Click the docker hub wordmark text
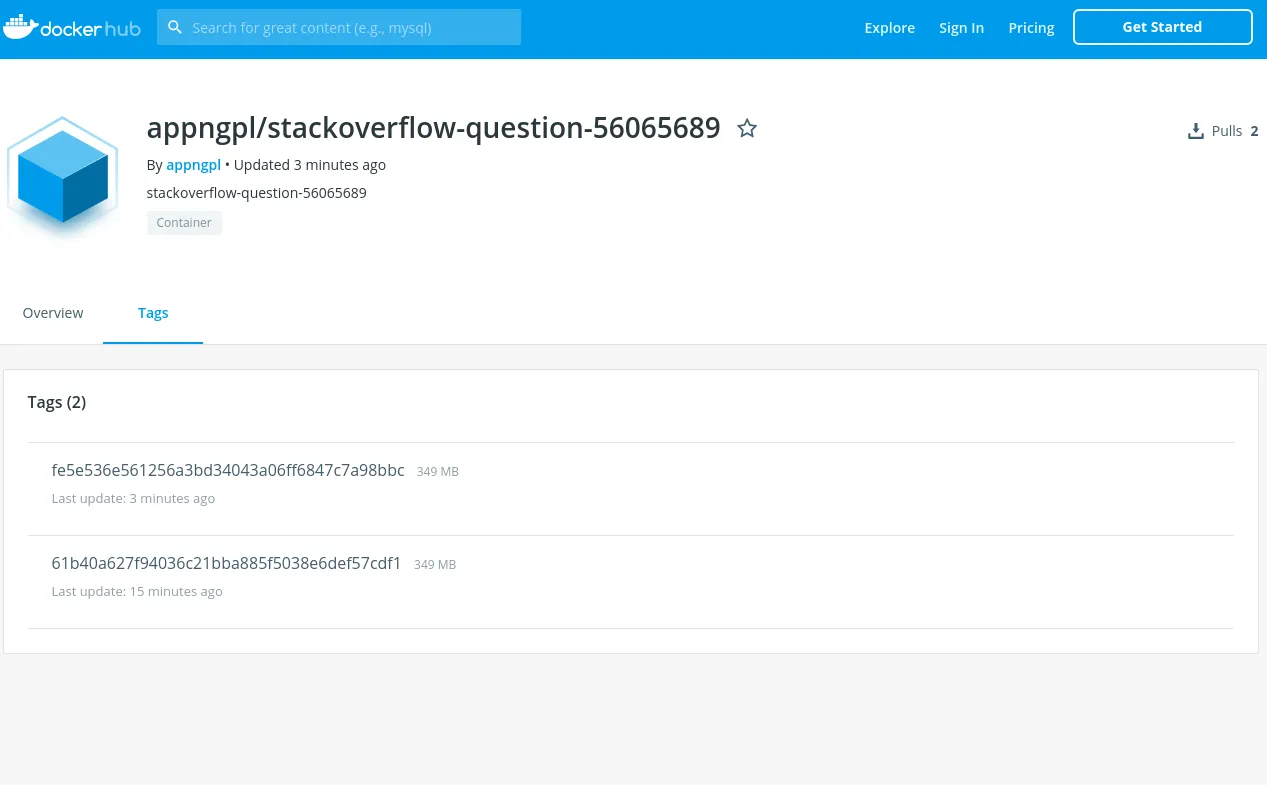This screenshot has width=1267, height=785. click(x=90, y=29)
